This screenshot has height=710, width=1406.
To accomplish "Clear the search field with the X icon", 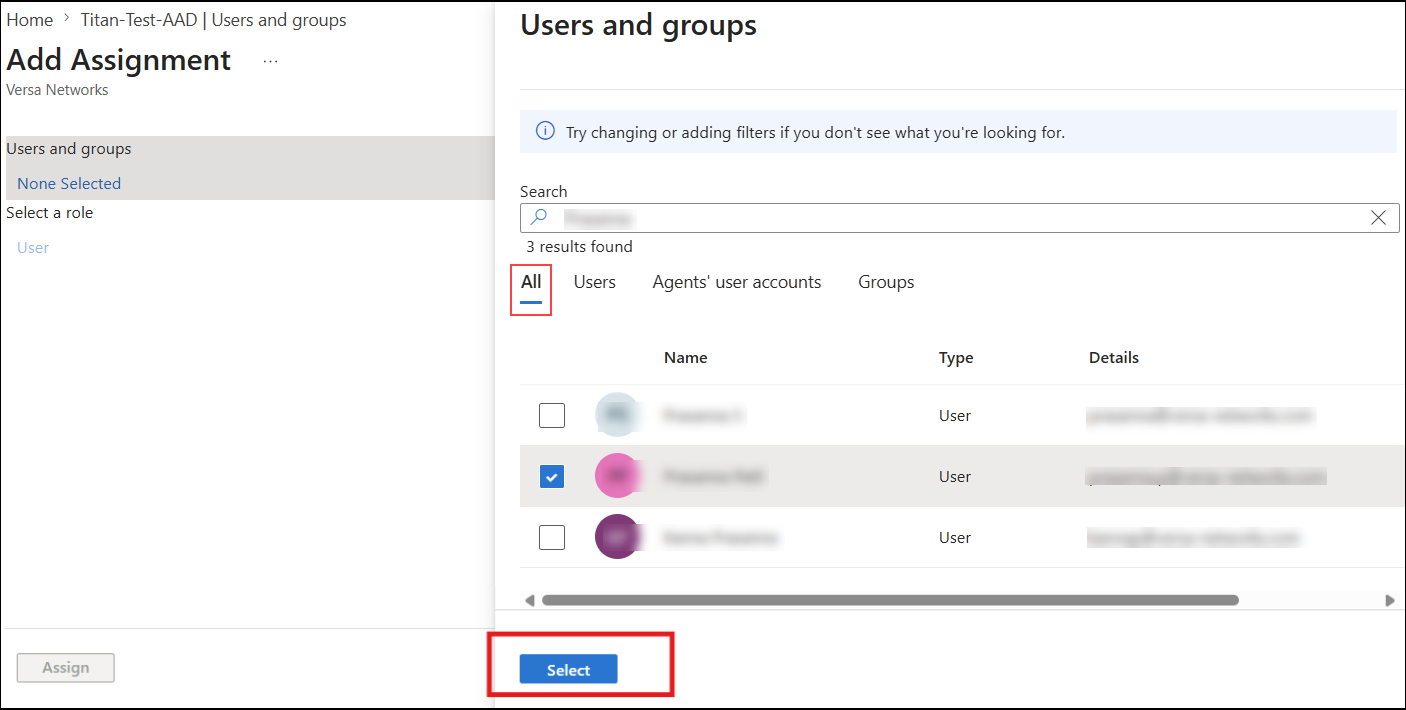I will click(x=1378, y=217).
